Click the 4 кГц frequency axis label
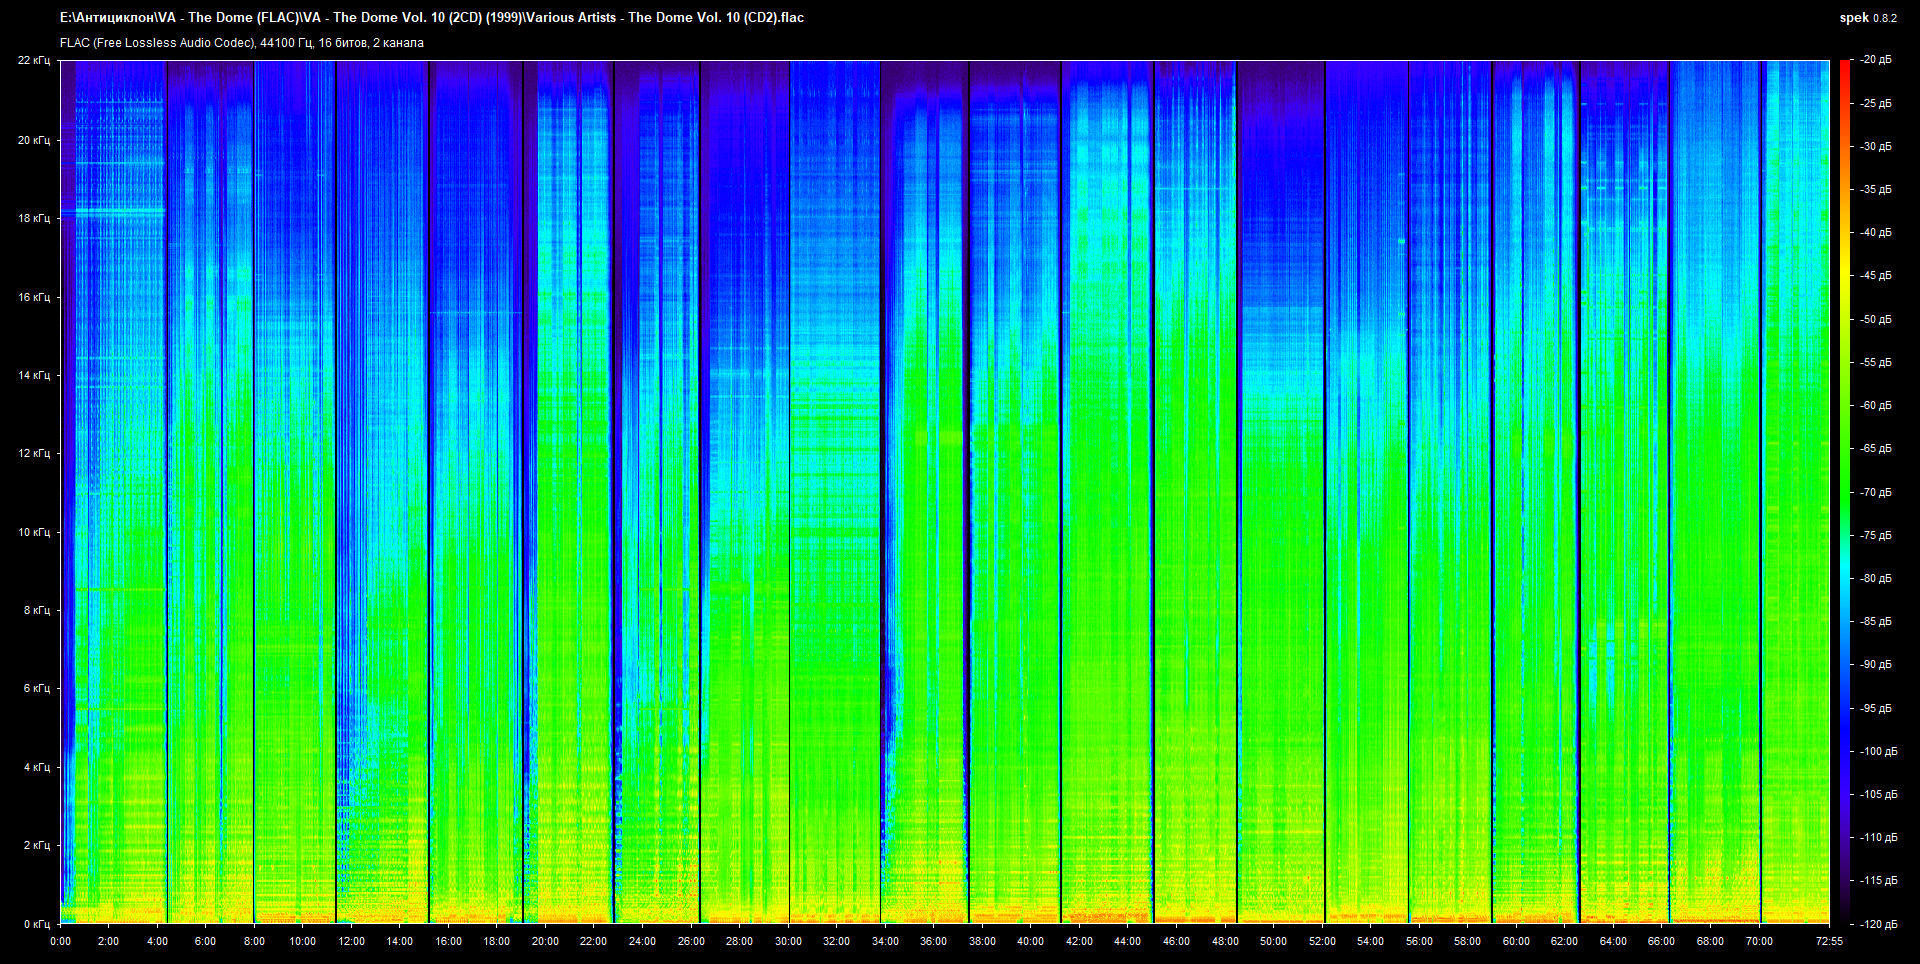Image resolution: width=1920 pixels, height=964 pixels. [x=37, y=767]
